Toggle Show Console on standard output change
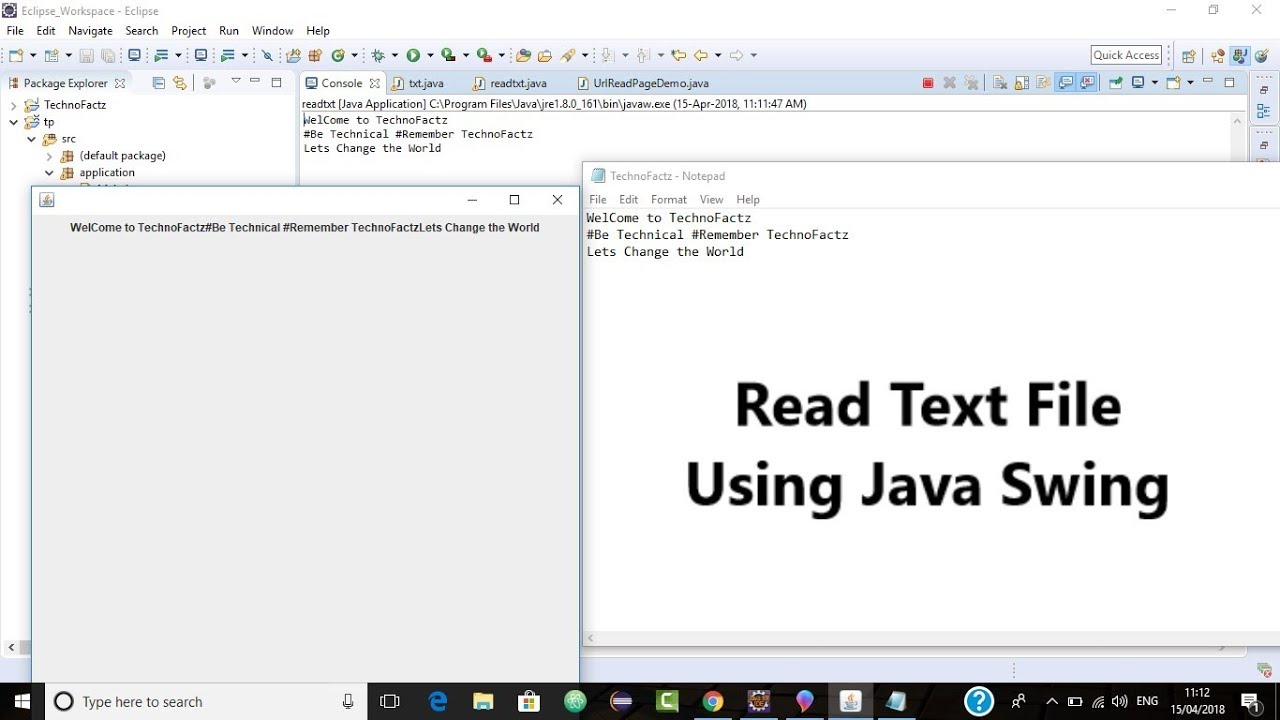 click(x=1066, y=83)
